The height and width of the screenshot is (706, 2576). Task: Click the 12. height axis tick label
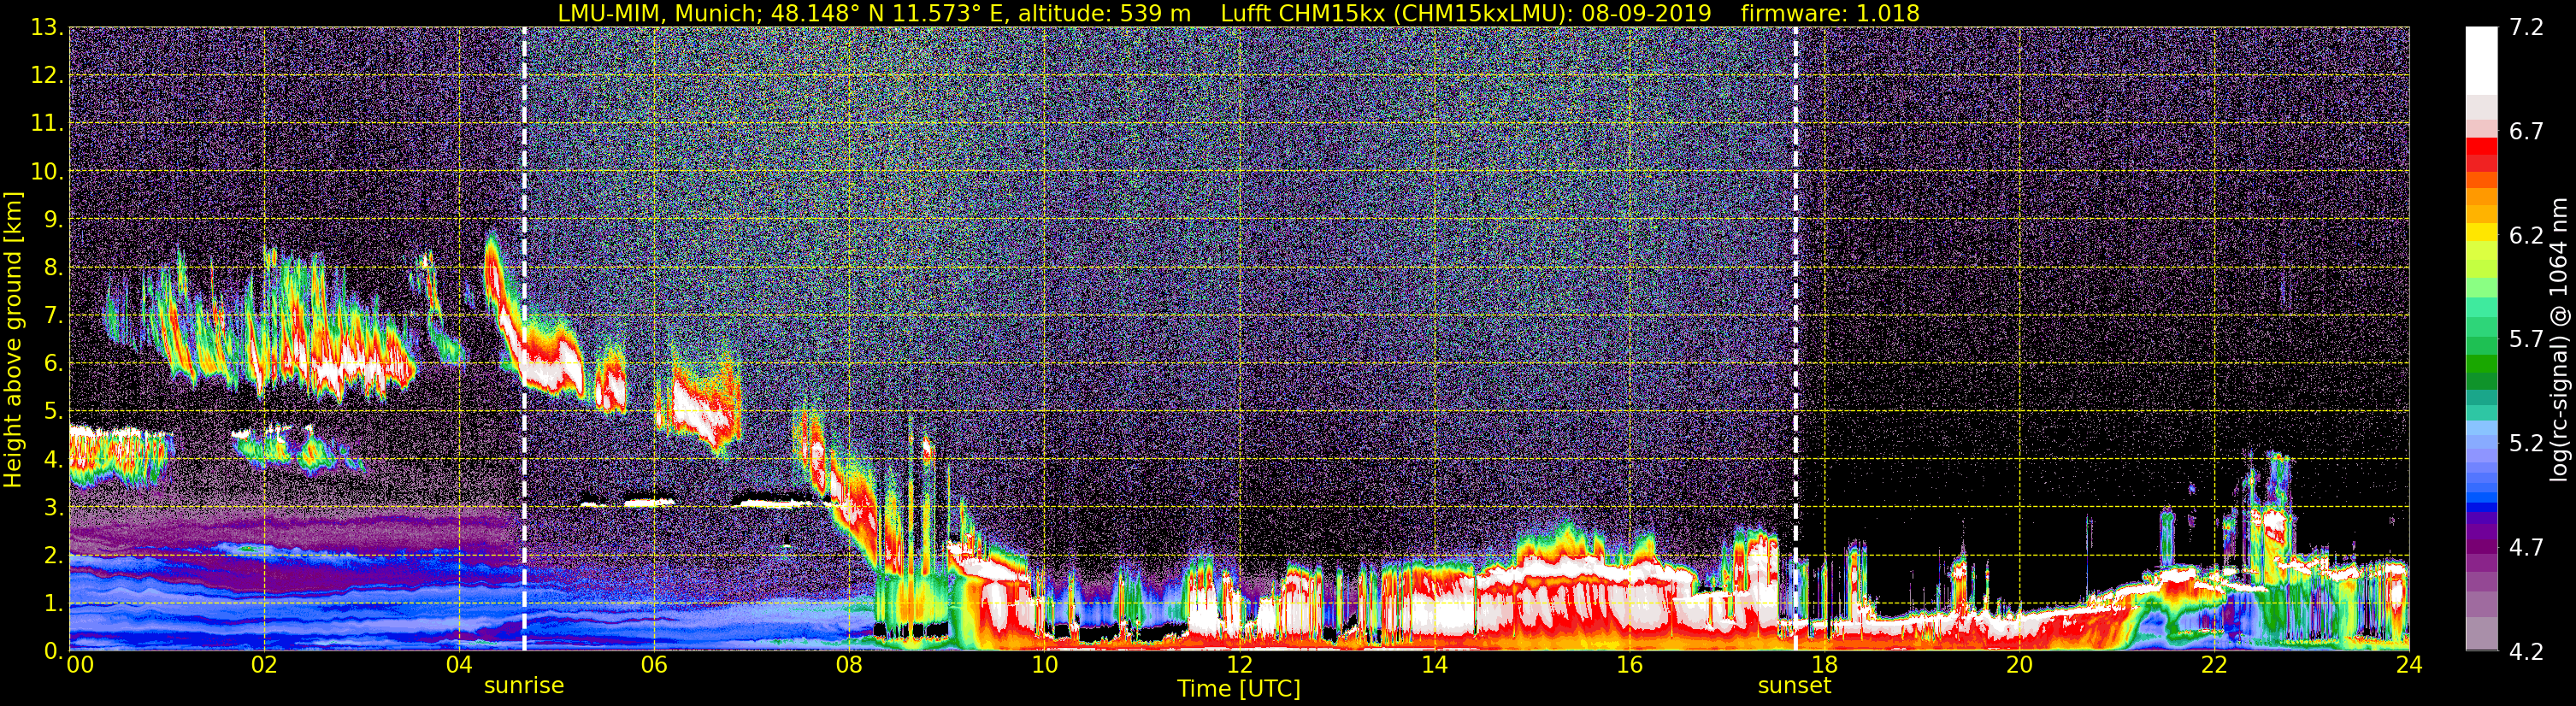pos(47,76)
